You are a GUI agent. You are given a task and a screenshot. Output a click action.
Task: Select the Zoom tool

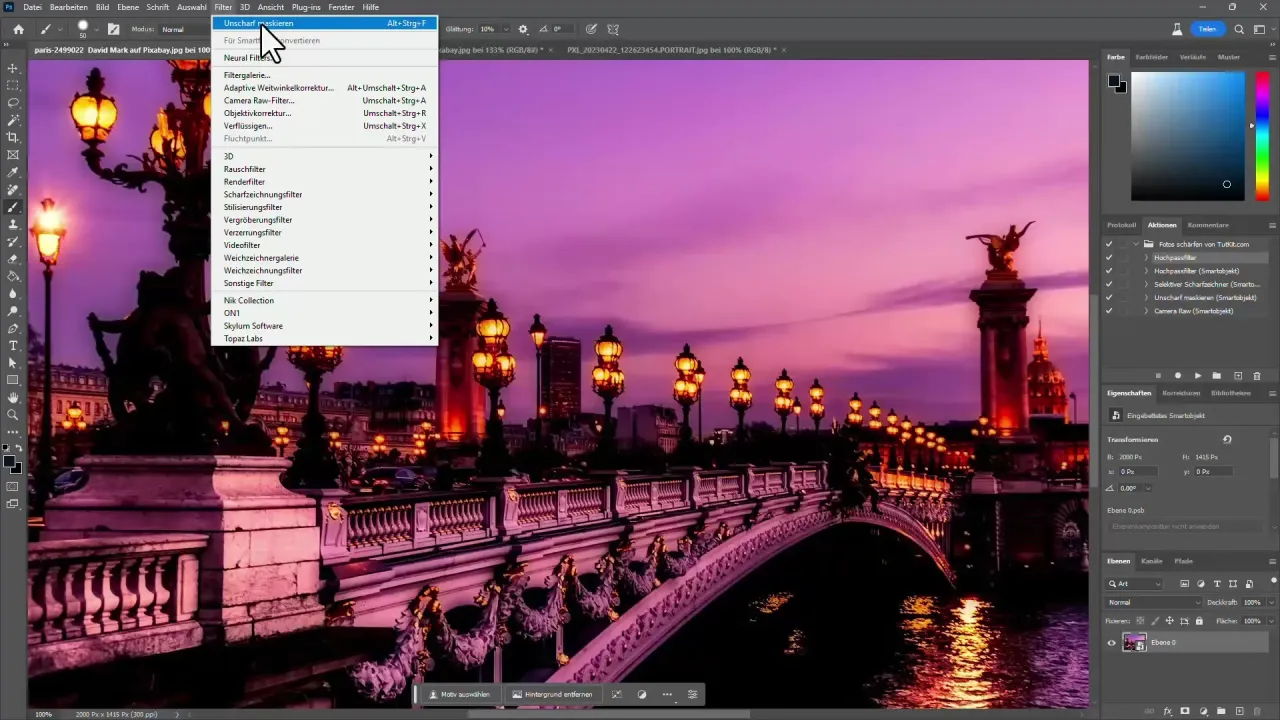(x=13, y=414)
